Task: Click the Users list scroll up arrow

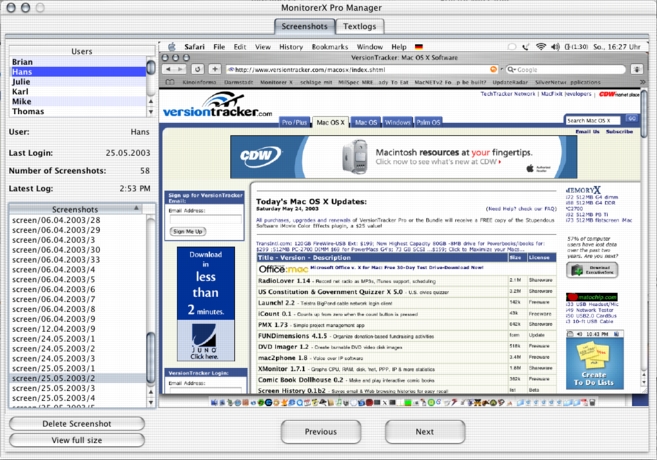Action: pyautogui.click(x=151, y=101)
